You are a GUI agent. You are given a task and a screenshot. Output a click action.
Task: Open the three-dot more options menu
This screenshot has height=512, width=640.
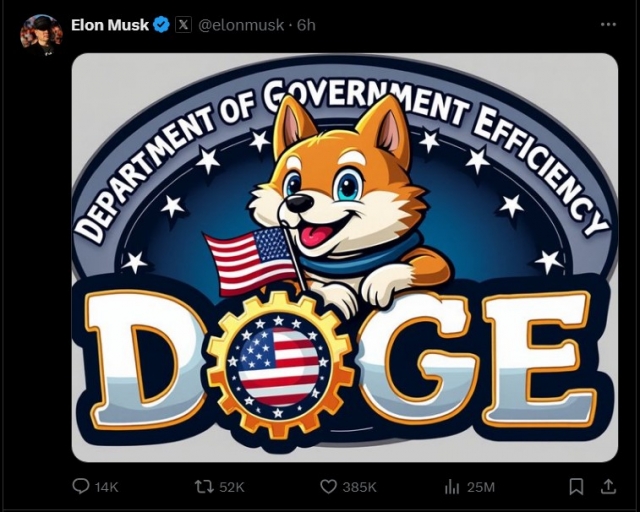(x=608, y=24)
